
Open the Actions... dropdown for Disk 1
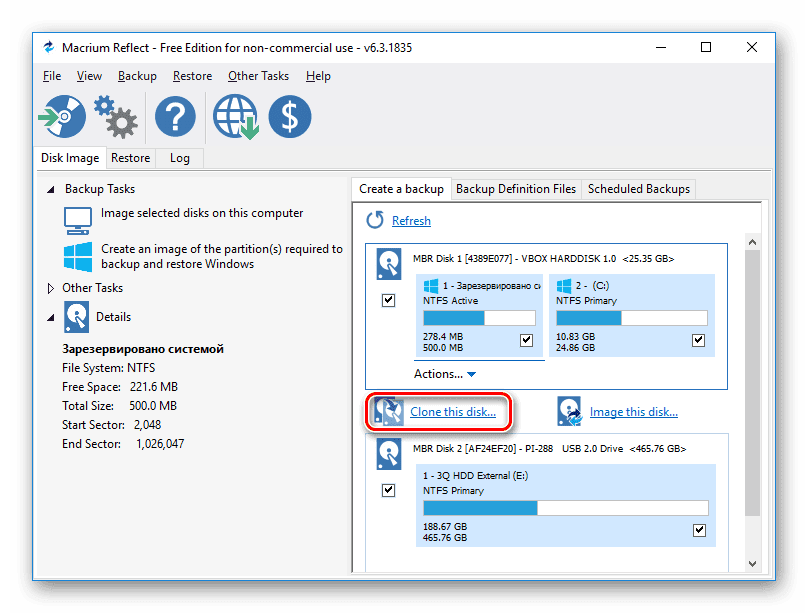pos(445,374)
